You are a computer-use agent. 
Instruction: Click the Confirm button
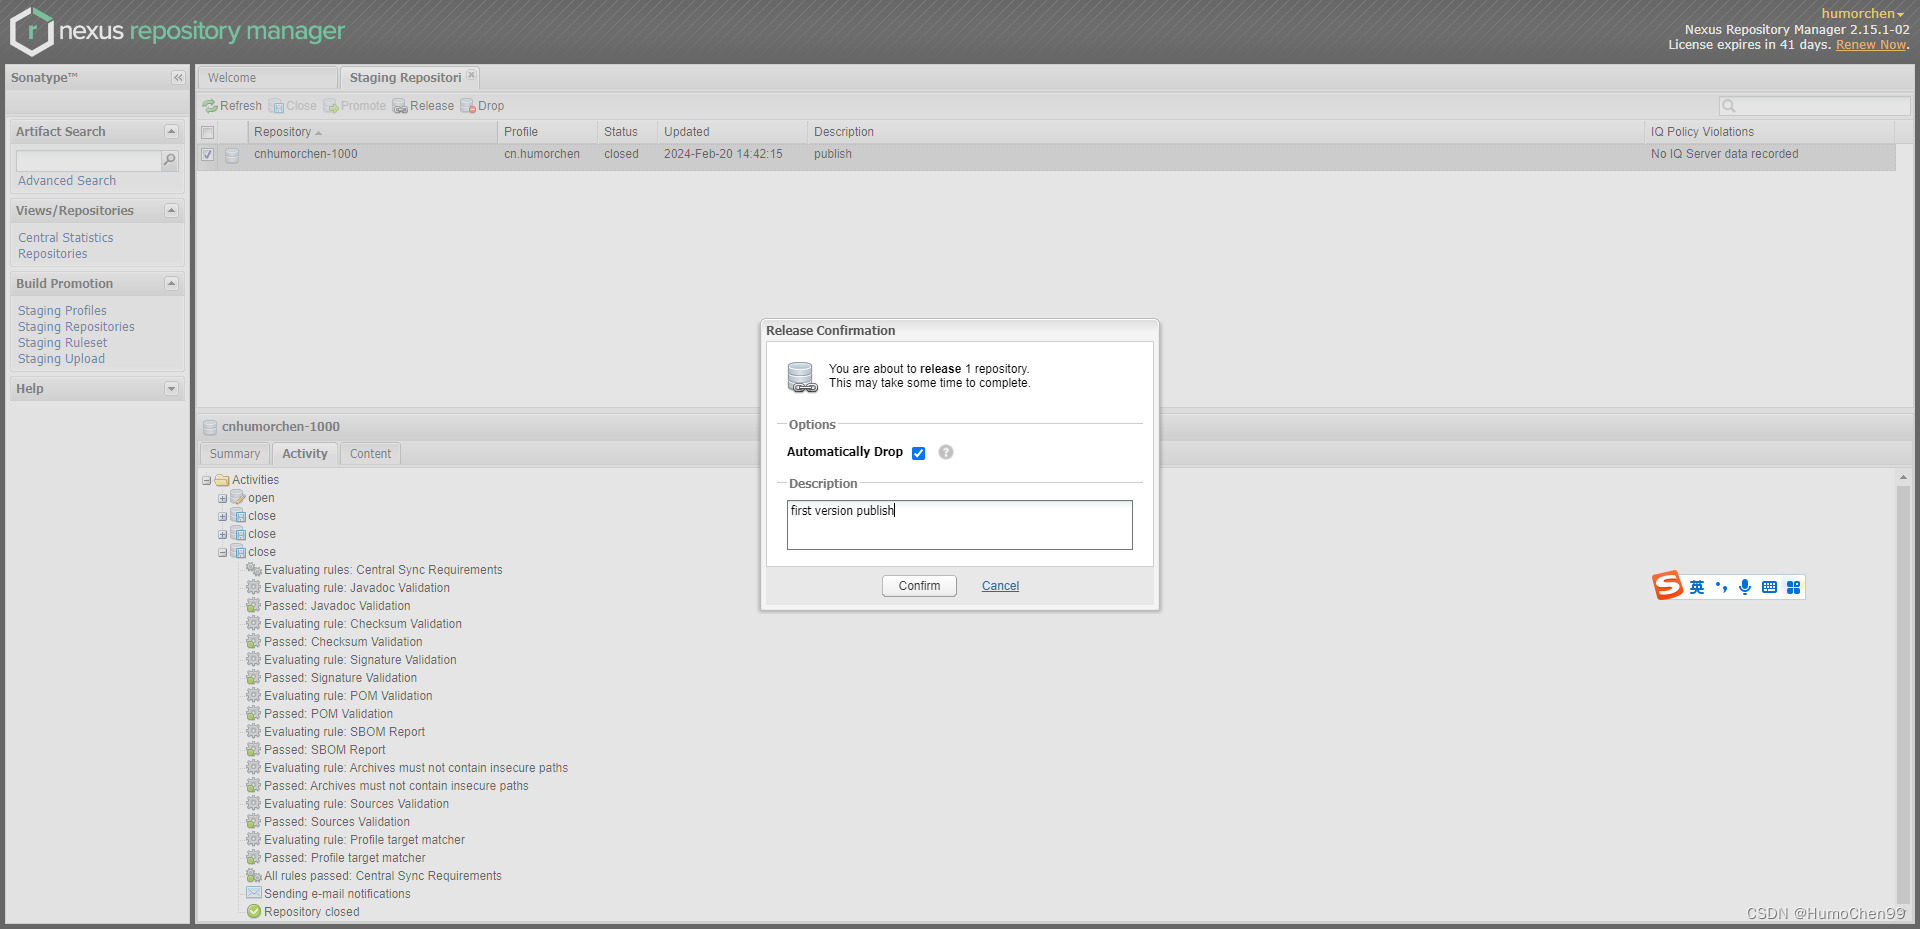coord(919,586)
